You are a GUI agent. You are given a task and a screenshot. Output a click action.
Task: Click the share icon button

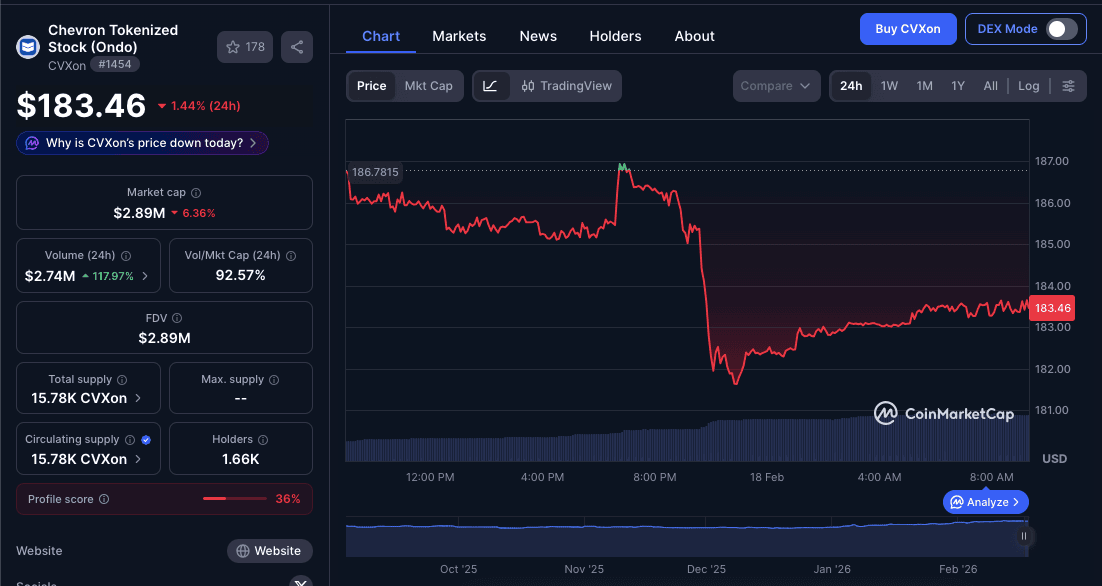[x=297, y=47]
